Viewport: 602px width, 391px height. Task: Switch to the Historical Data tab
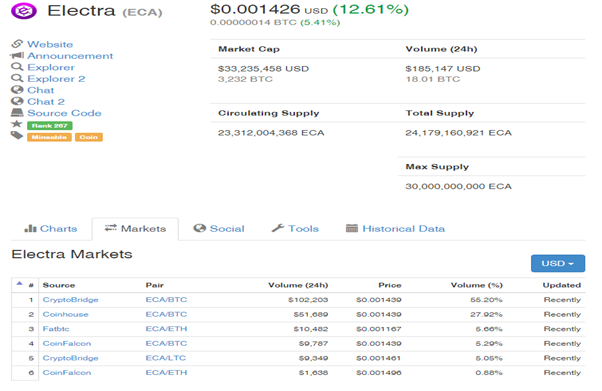pyautogui.click(x=395, y=229)
